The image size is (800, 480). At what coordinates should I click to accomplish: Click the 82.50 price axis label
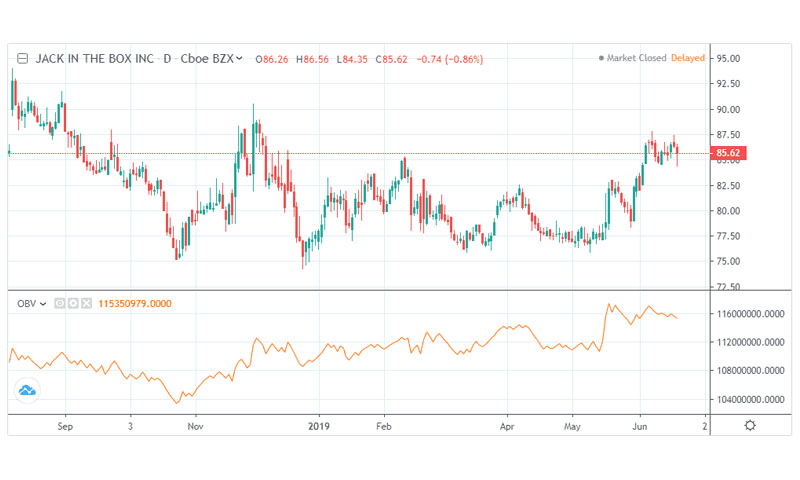pos(729,186)
